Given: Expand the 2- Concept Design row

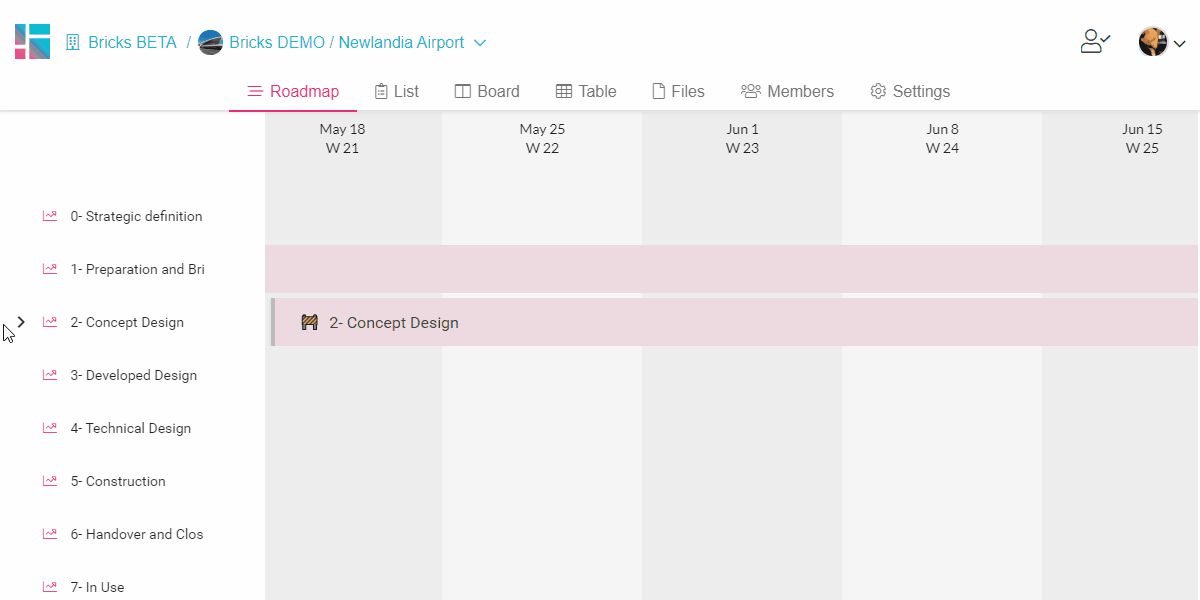Looking at the screenshot, I should [21, 322].
